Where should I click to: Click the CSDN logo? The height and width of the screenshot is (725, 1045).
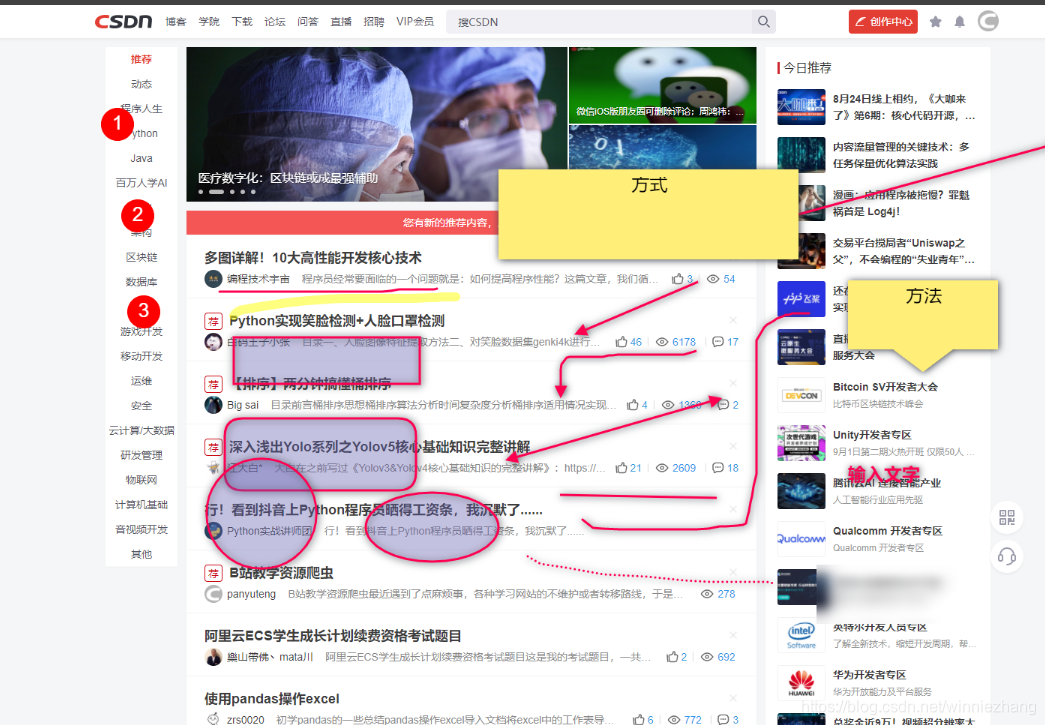[x=123, y=21]
